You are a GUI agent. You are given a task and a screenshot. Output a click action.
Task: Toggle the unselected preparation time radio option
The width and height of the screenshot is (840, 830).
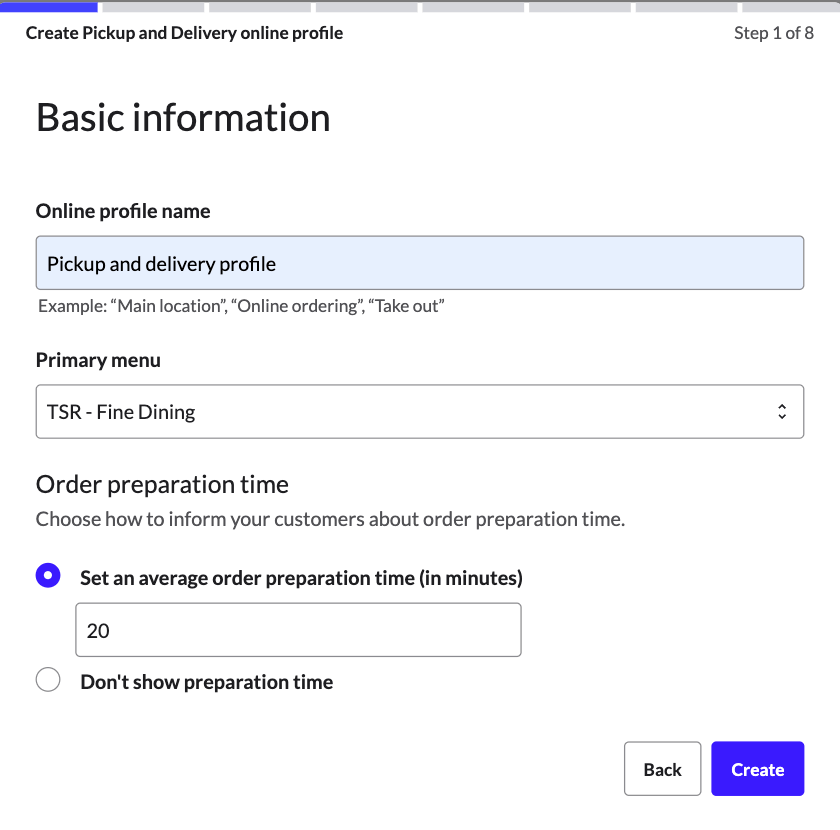click(48, 679)
